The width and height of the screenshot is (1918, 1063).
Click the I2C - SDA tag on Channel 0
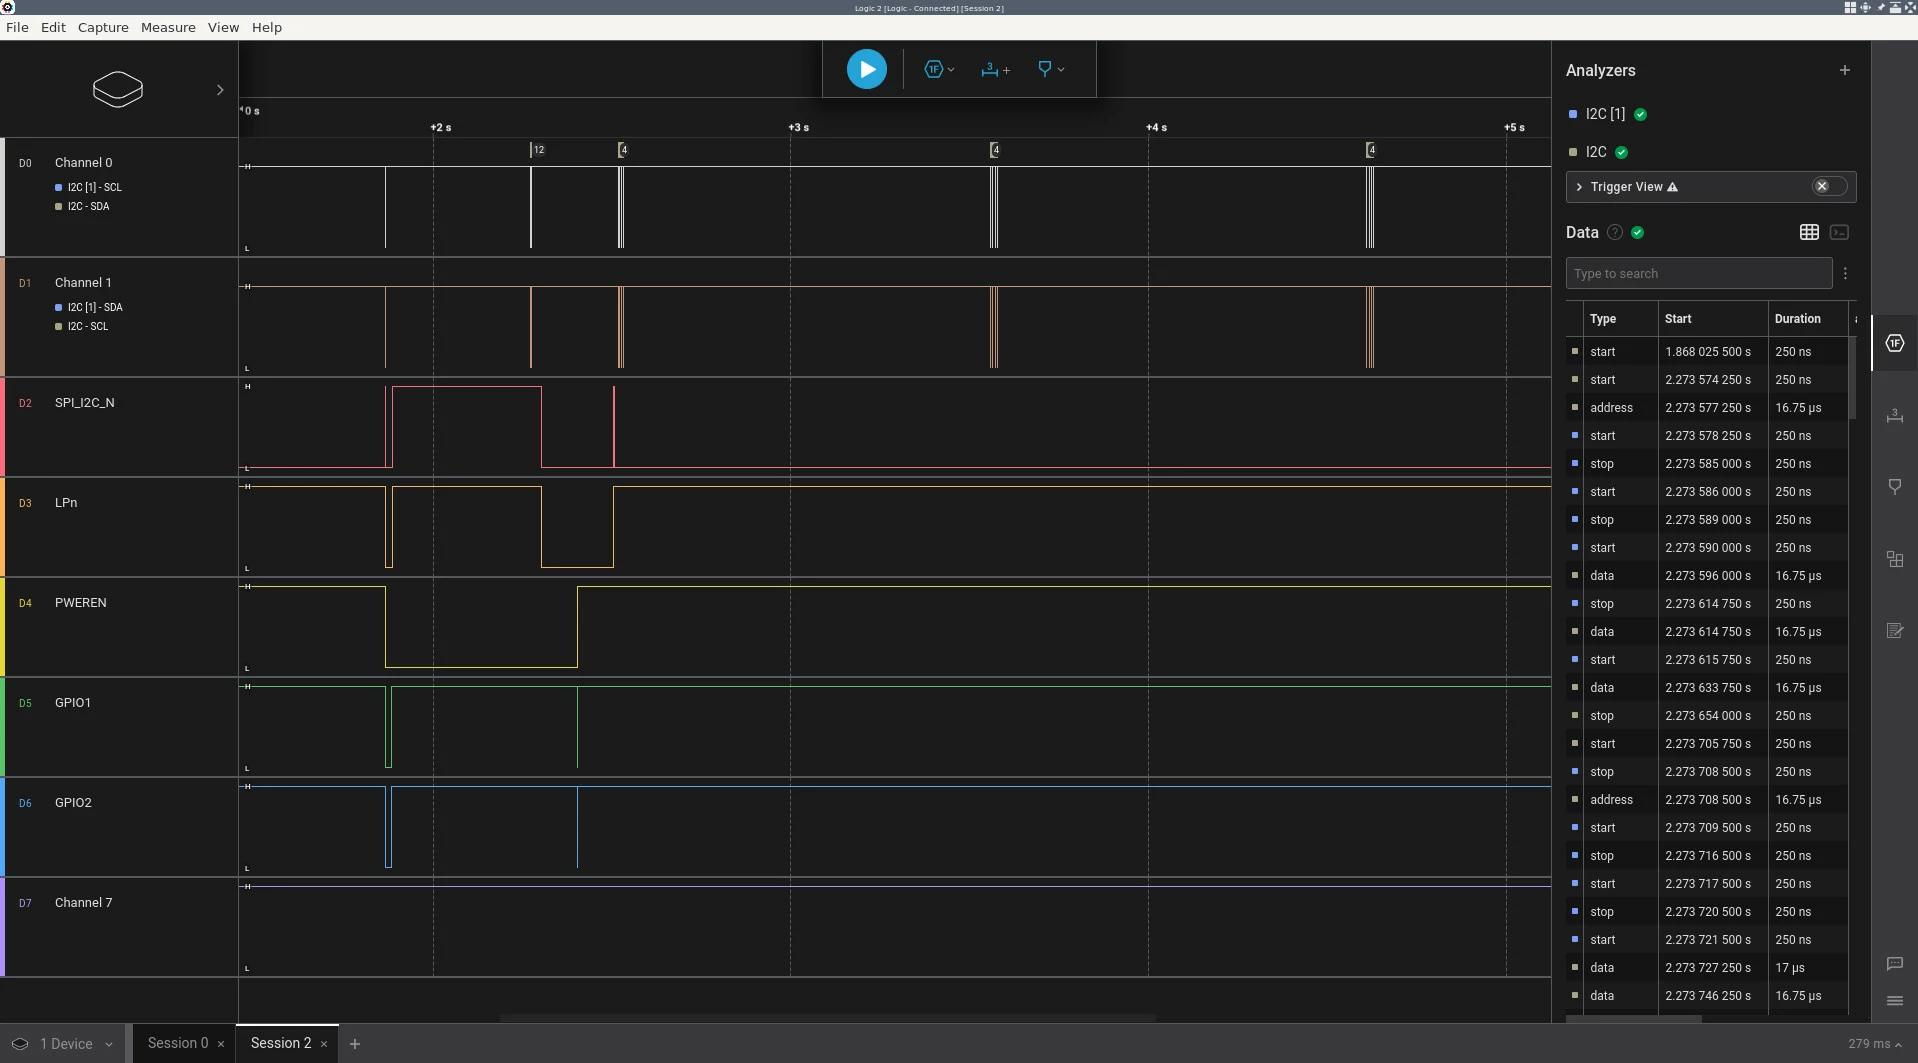tap(82, 206)
